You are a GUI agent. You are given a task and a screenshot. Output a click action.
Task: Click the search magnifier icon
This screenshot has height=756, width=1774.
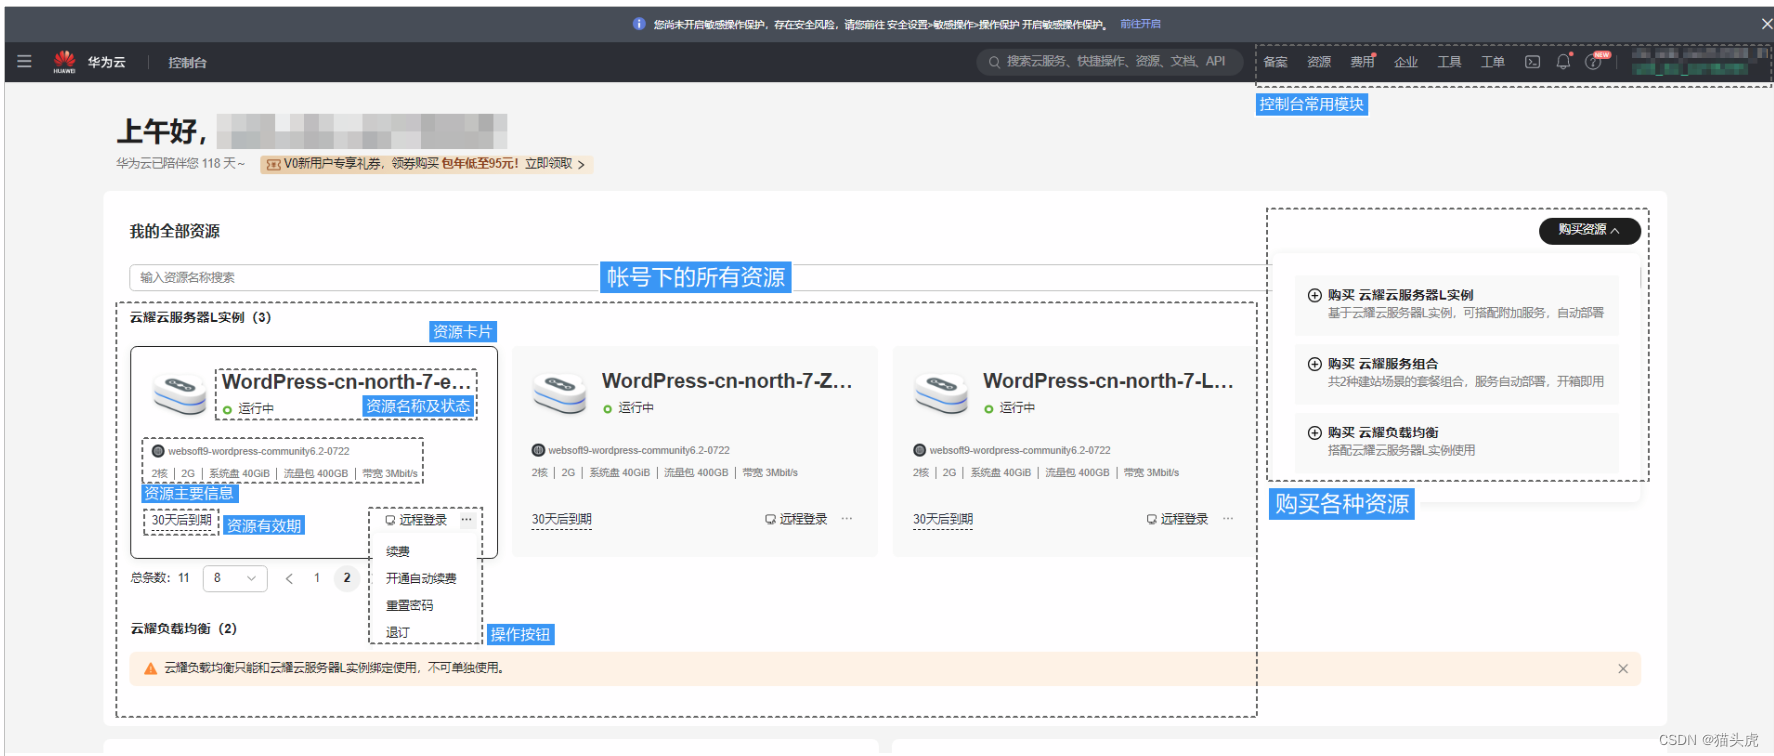tap(994, 62)
